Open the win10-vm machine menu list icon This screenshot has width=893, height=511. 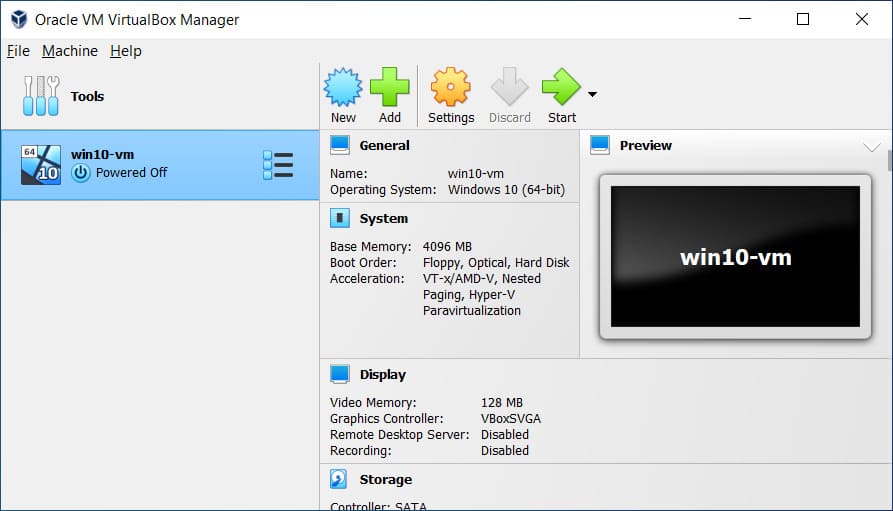tap(277, 165)
